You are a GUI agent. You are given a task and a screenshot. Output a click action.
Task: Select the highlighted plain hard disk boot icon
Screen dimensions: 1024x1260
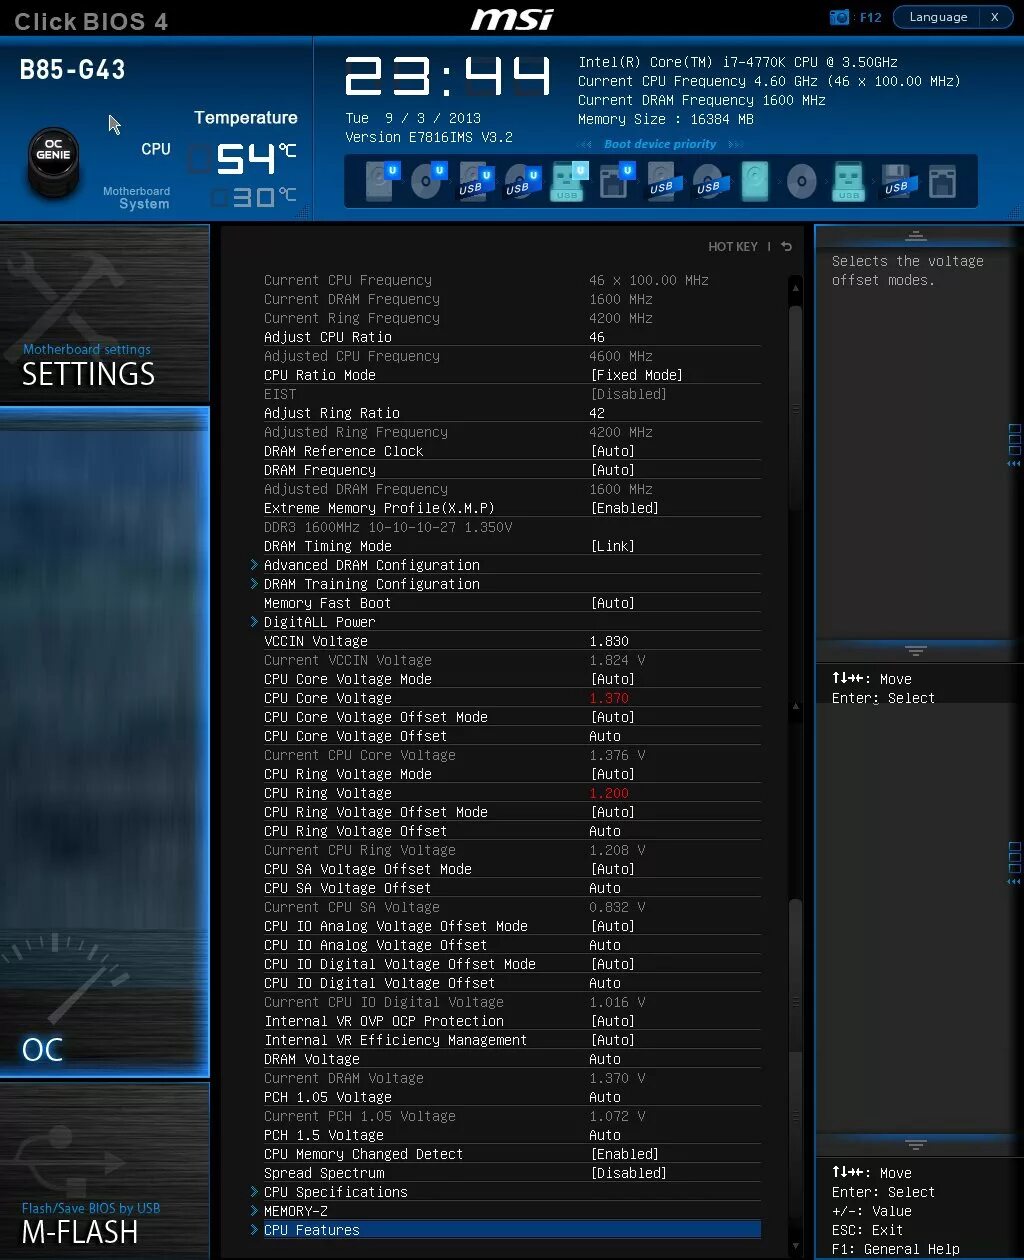(755, 182)
